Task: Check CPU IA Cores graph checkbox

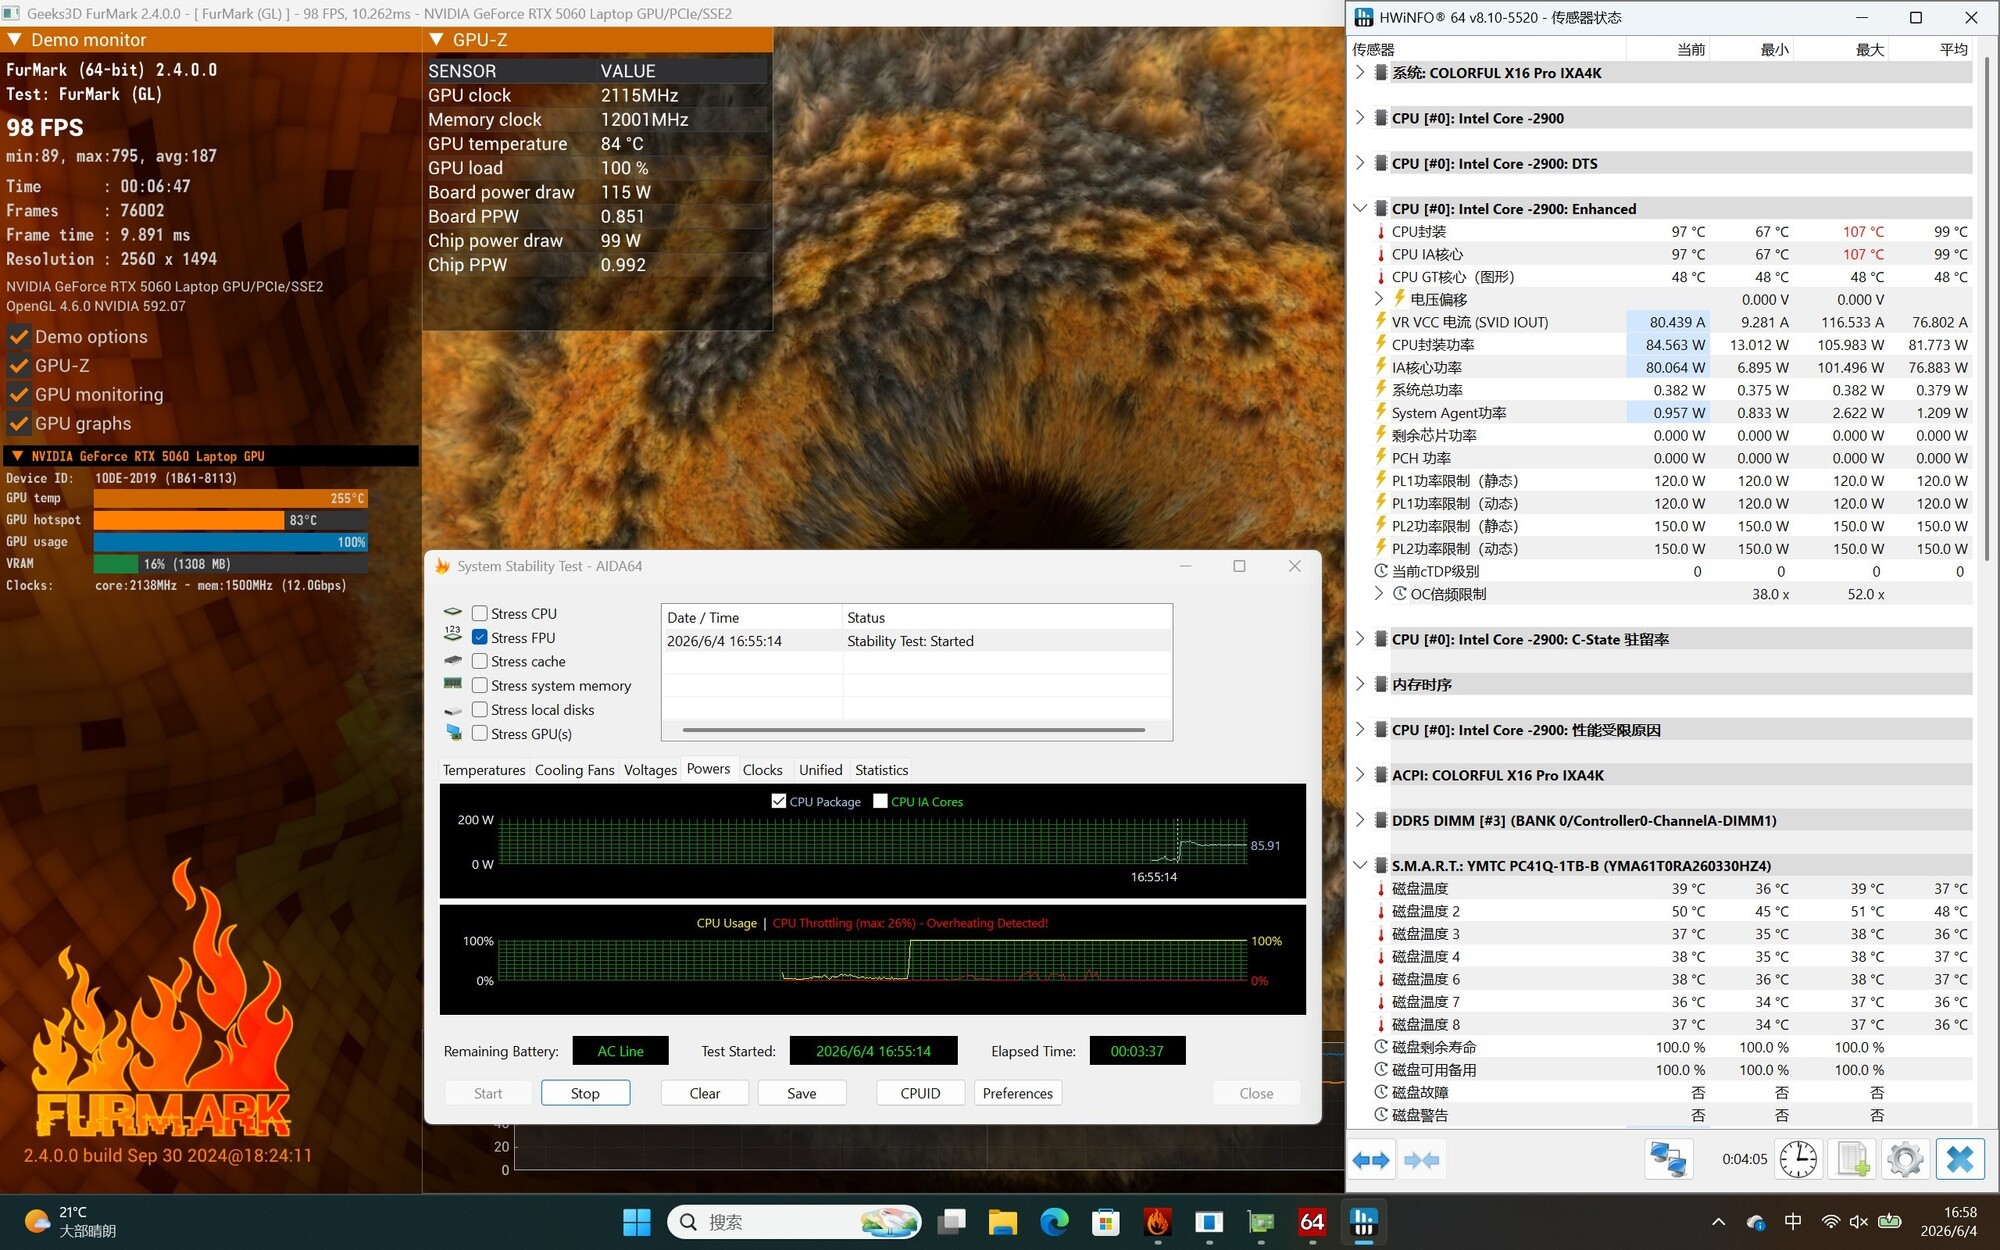Action: coord(881,801)
